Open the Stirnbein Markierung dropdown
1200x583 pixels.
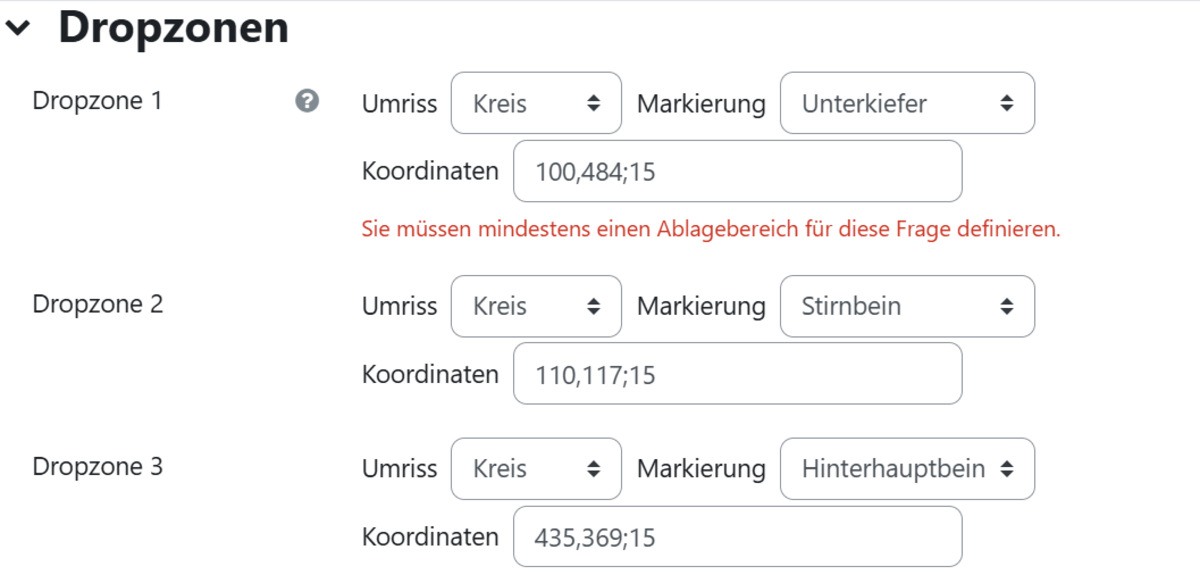(907, 306)
